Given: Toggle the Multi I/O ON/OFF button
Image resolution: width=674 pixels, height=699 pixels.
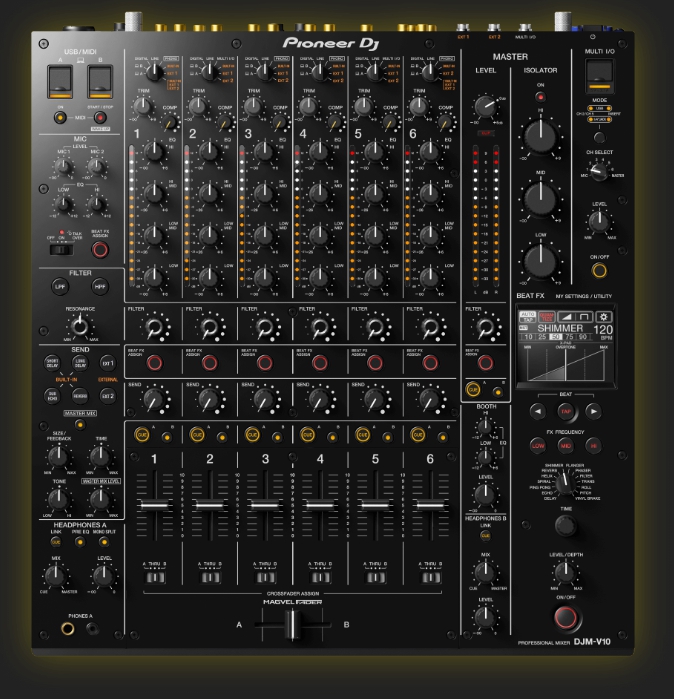Looking at the screenshot, I should pyautogui.click(x=599, y=270).
